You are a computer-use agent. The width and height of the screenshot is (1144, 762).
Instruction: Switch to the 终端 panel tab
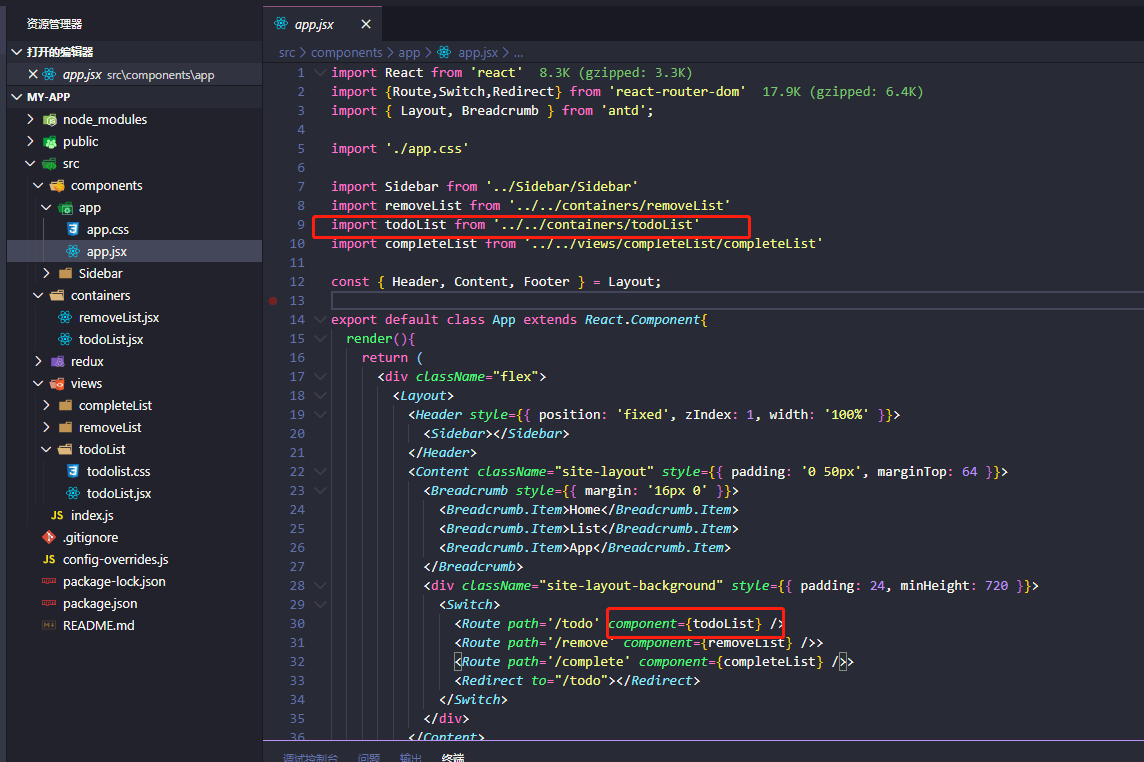tap(453, 758)
